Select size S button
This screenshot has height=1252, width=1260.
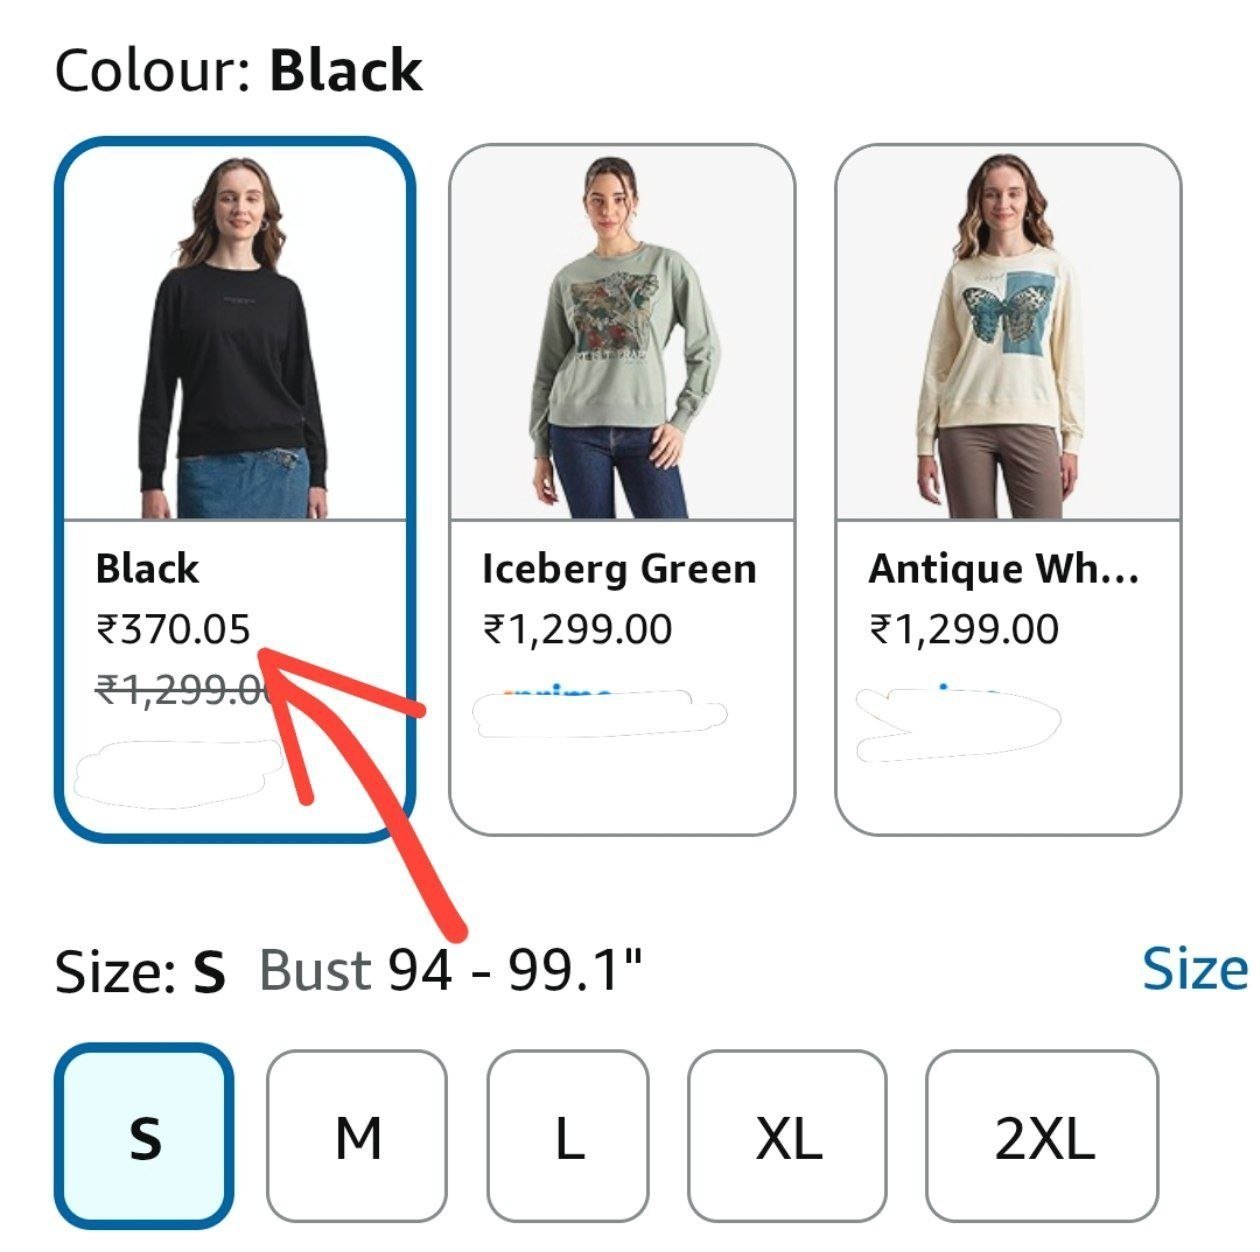tap(145, 1136)
